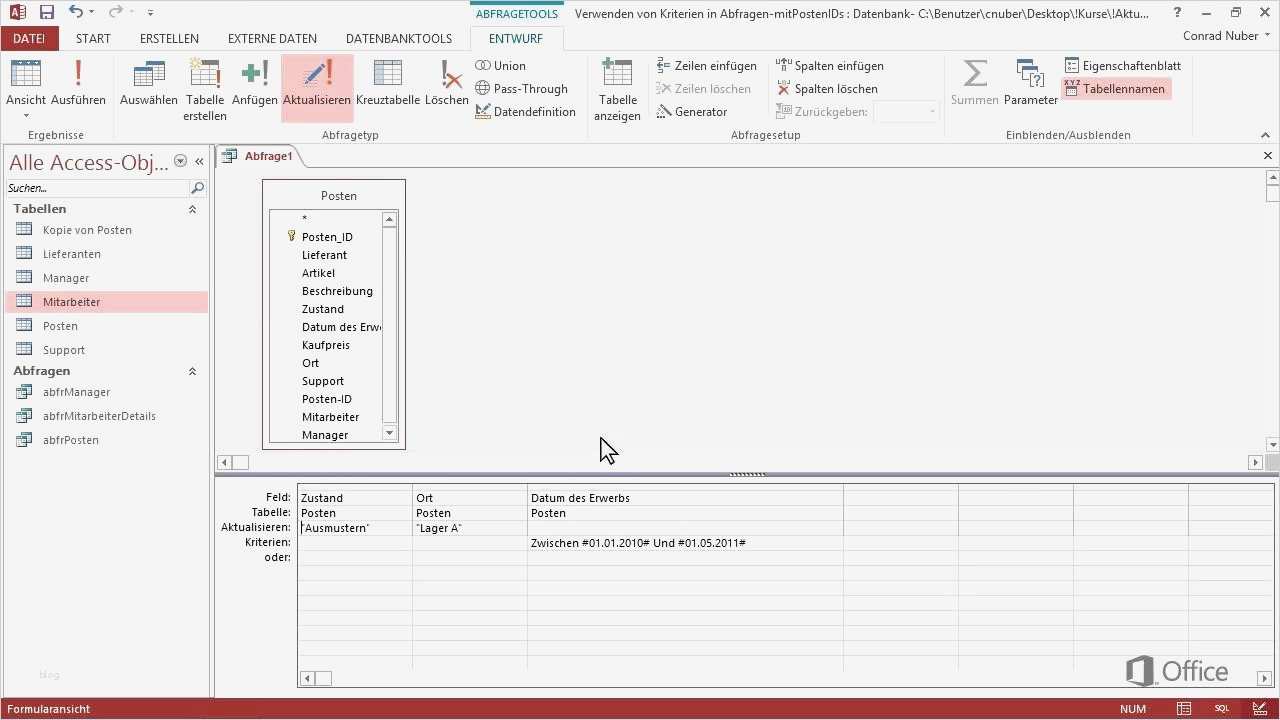Open the Parameter dialog
Viewport: 1280px width, 720px height.
pos(1031,84)
